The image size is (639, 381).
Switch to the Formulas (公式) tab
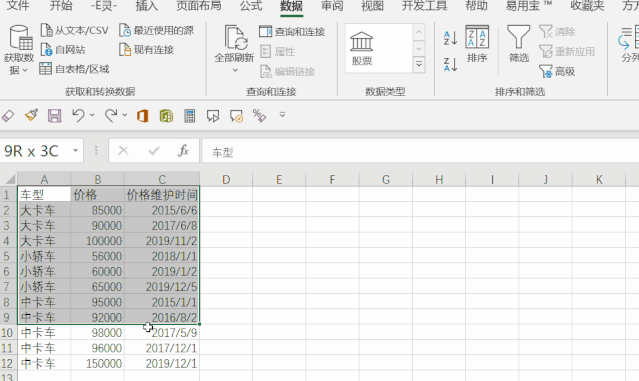coord(251,6)
